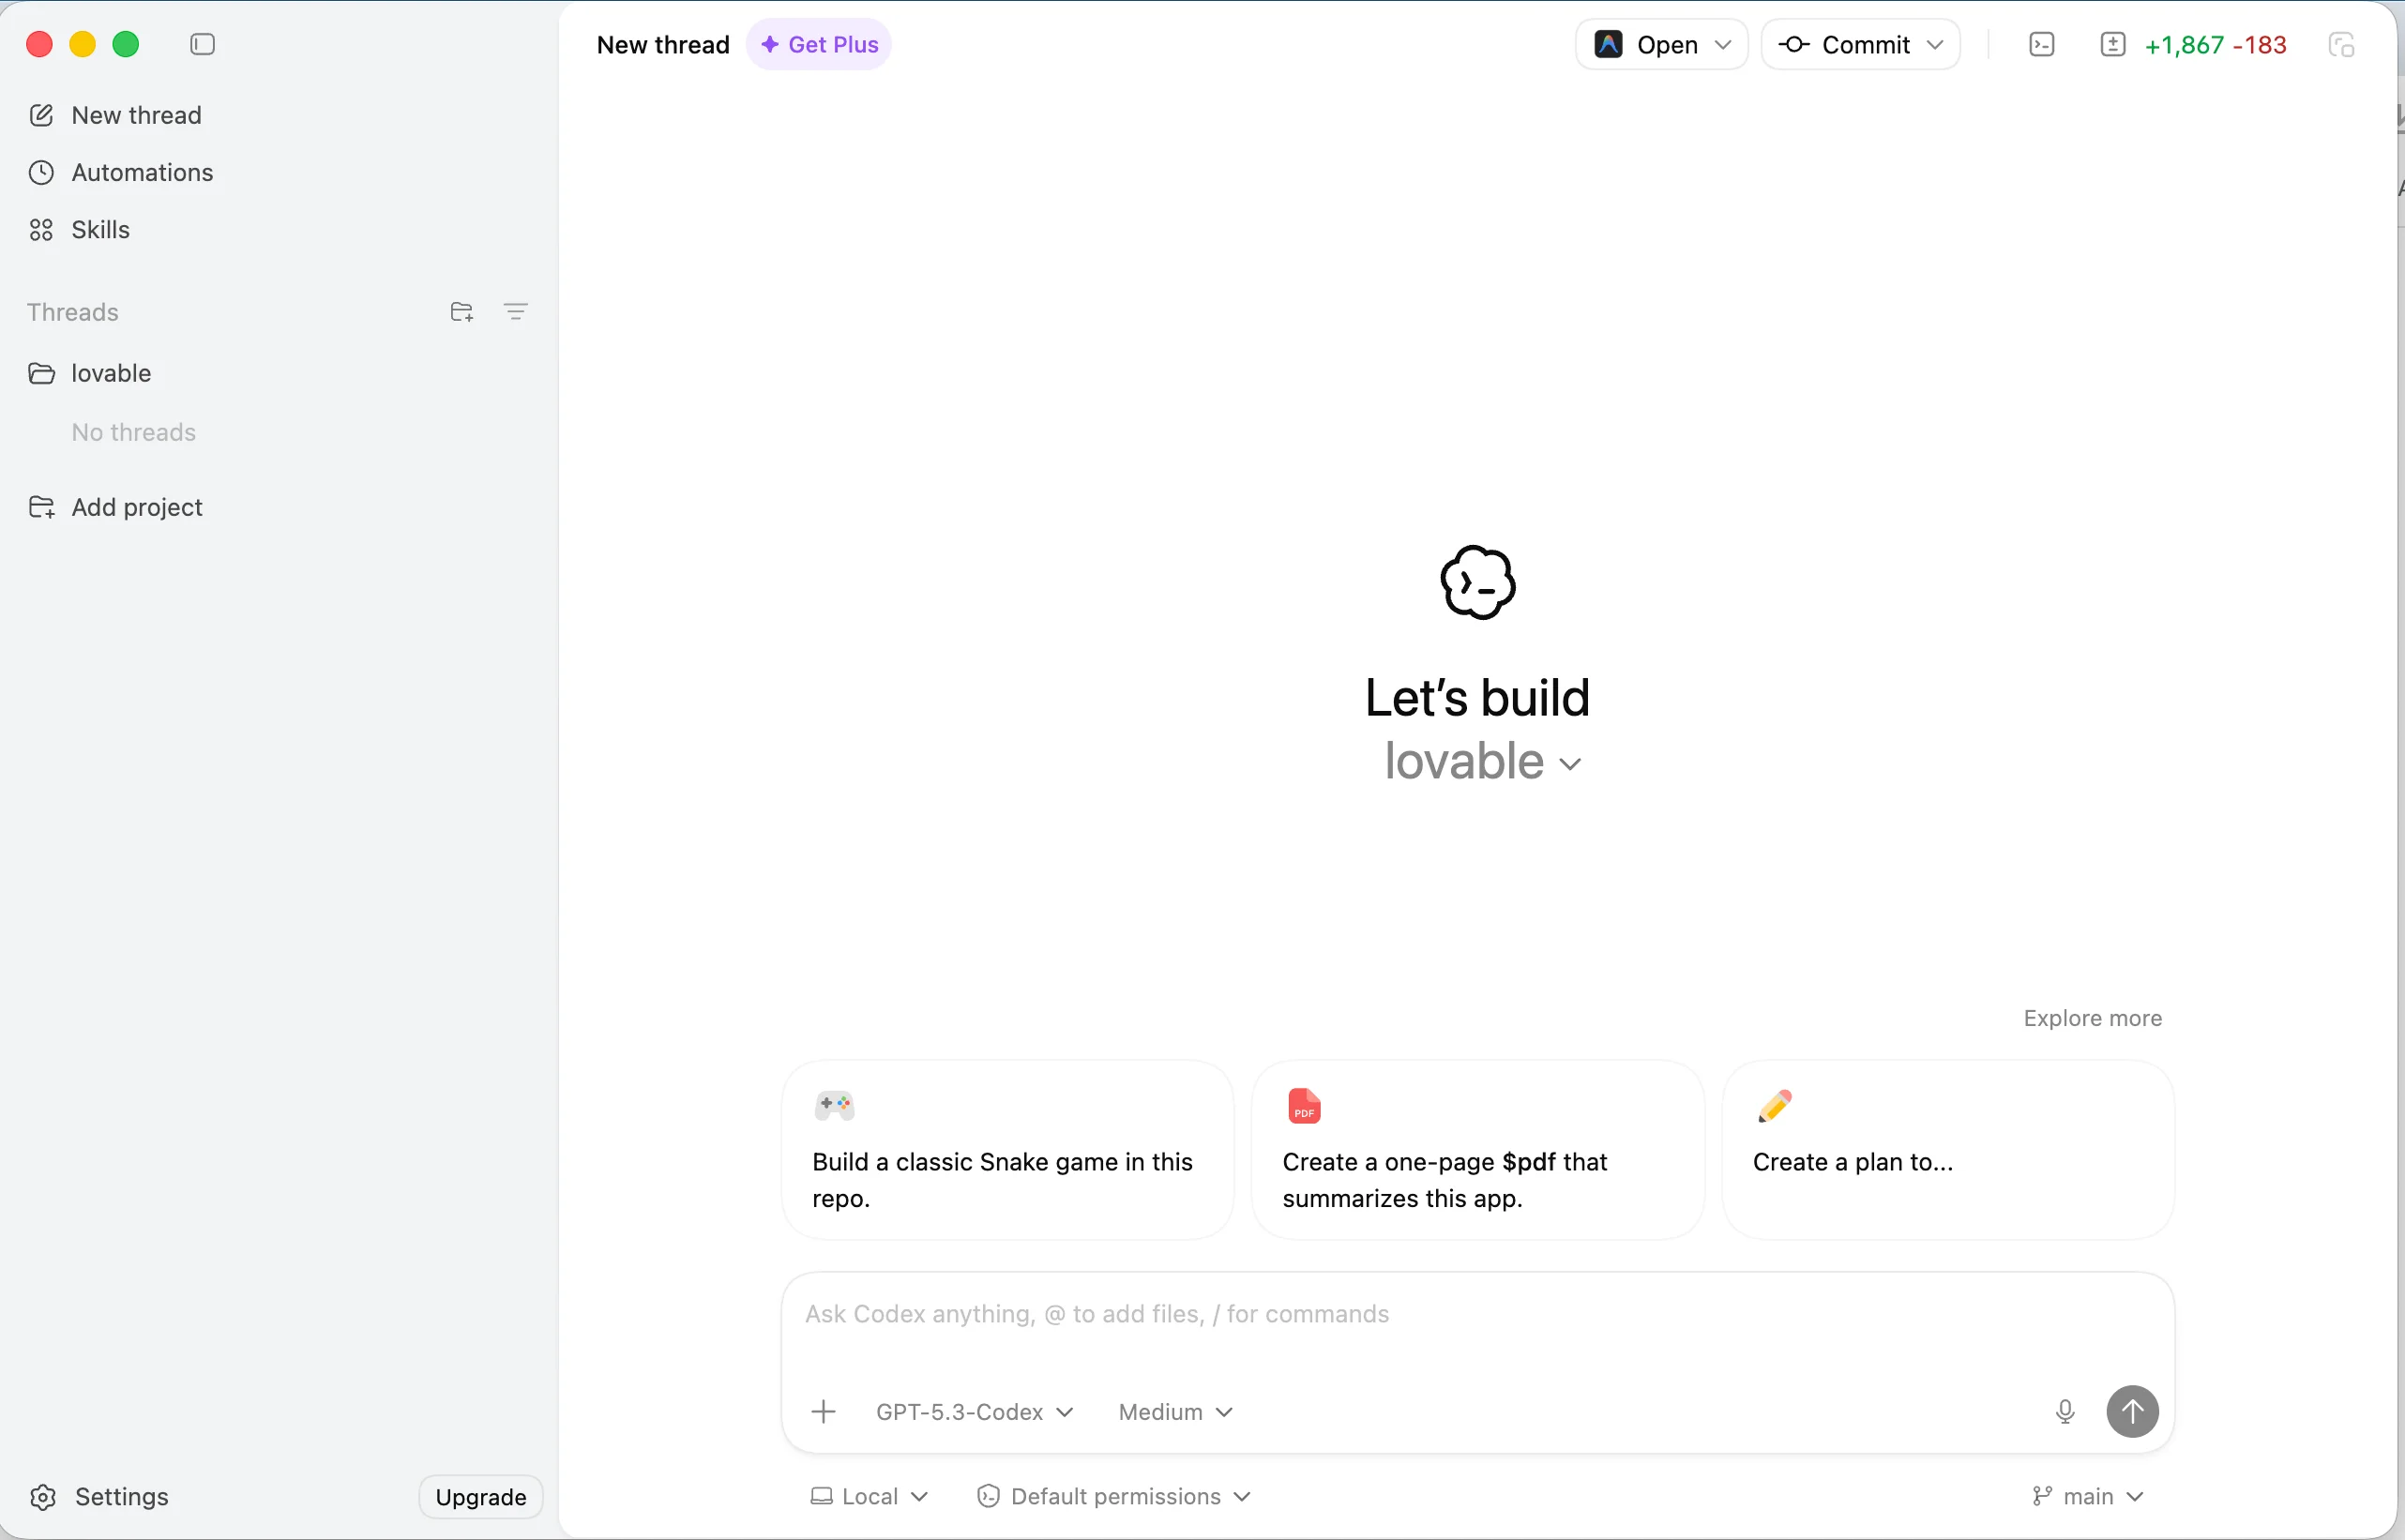Open Automations in the sidebar
The height and width of the screenshot is (1540, 2405).
pos(142,172)
